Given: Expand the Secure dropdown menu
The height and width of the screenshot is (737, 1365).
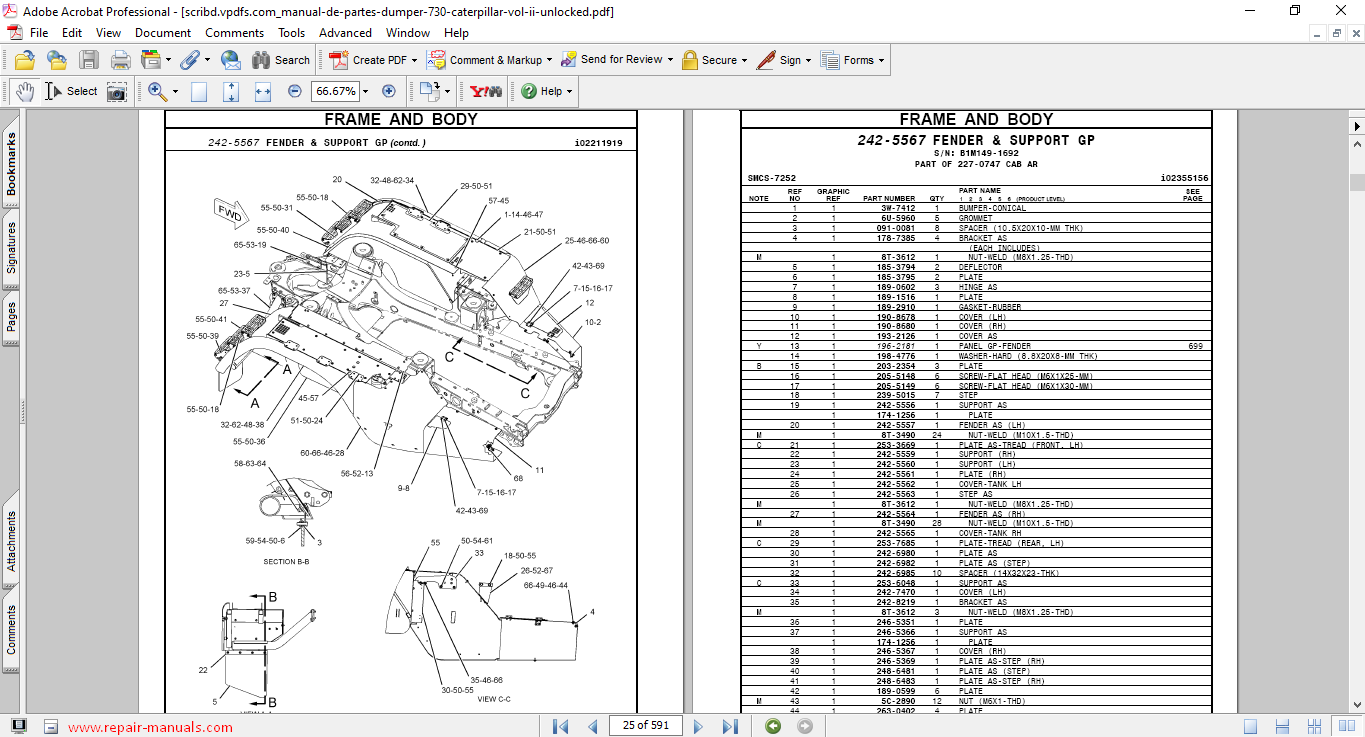Looking at the screenshot, I should (745, 60).
